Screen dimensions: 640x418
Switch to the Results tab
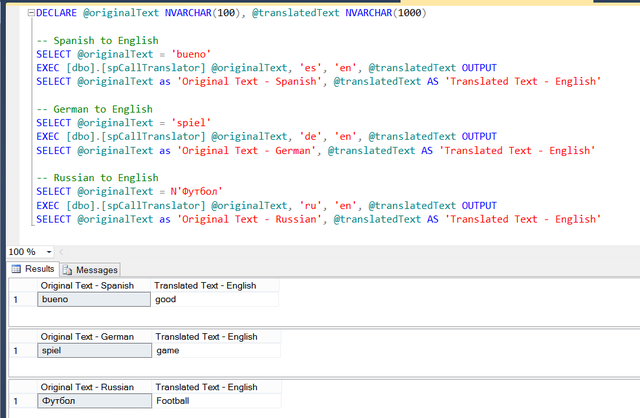[x=33, y=269]
